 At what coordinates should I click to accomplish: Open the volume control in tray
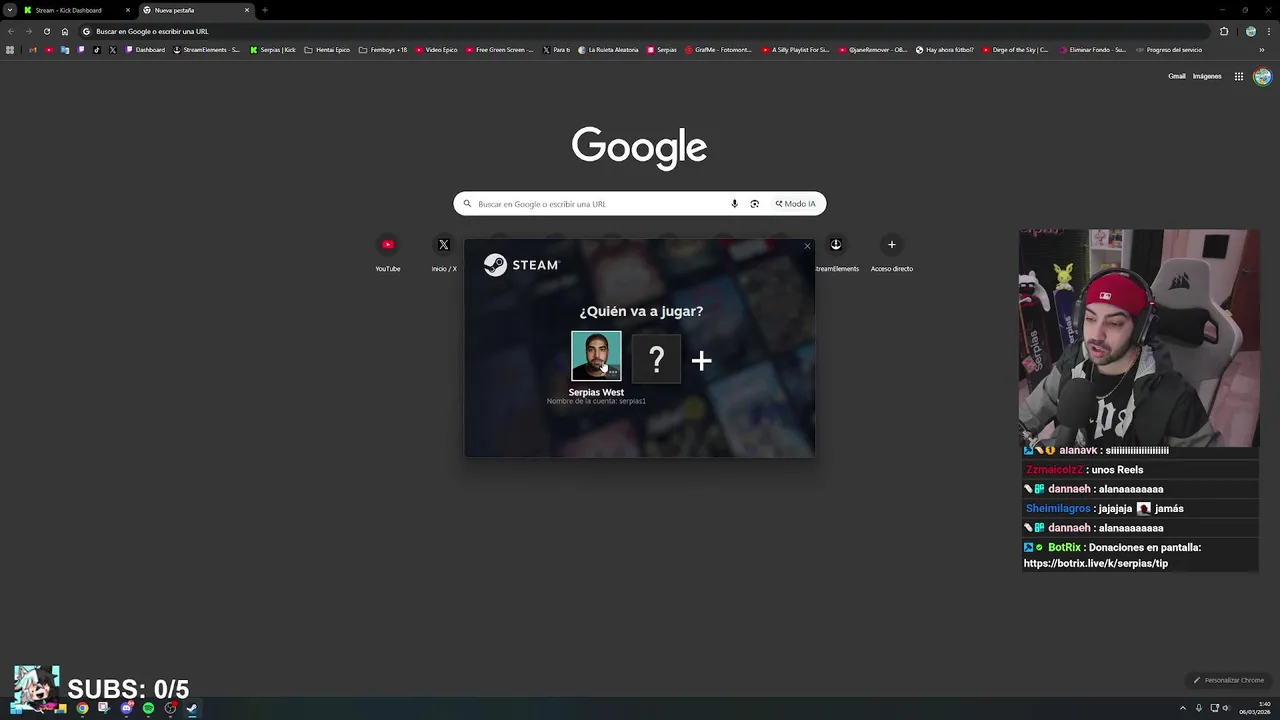point(1227,708)
